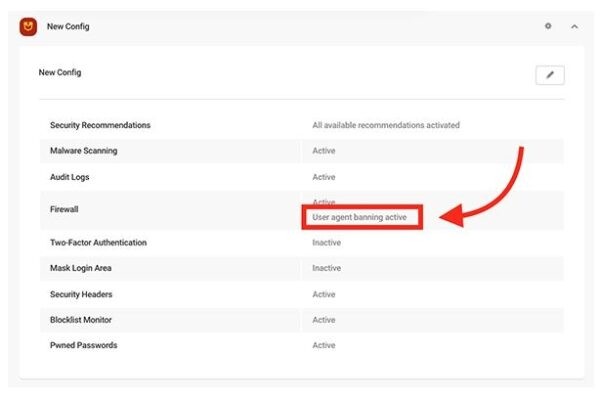Click the Mask Login Area row label
The height and width of the screenshot is (399, 600).
click(81, 268)
